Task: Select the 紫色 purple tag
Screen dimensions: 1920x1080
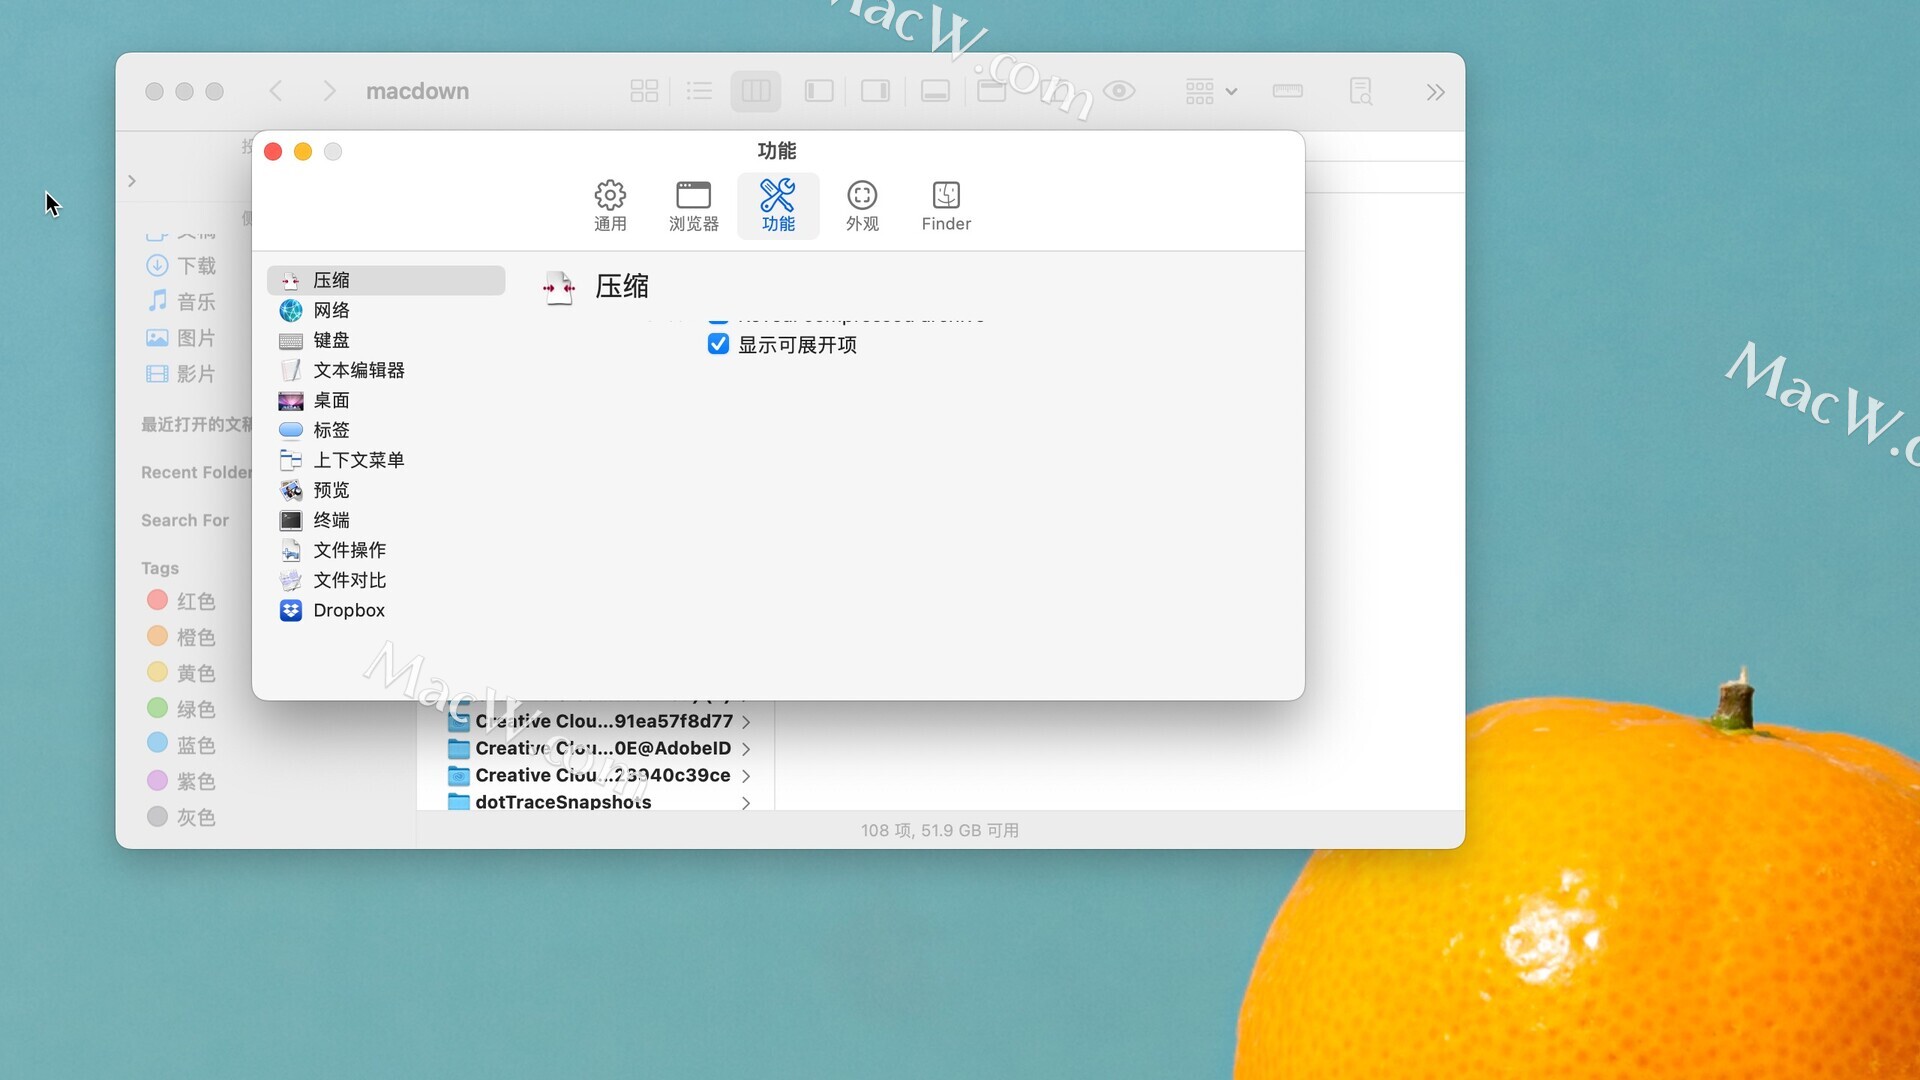Action: [181, 781]
